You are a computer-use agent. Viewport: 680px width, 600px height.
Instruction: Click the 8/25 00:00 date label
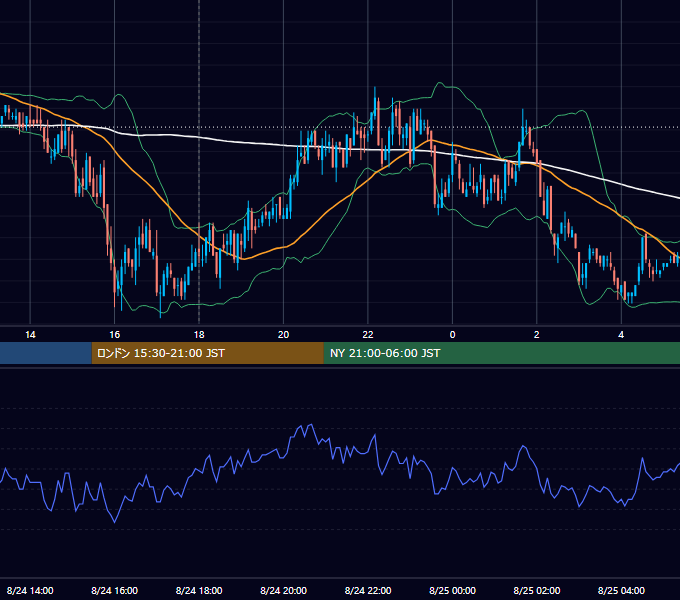click(452, 590)
